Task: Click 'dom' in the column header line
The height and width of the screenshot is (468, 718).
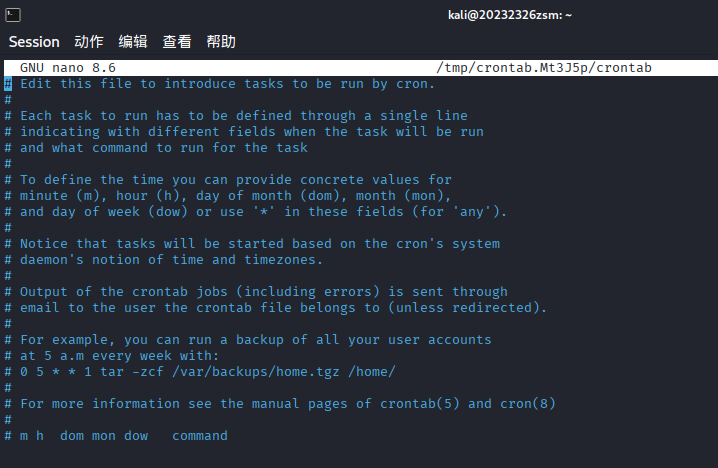Action: pyautogui.click(x=72, y=436)
